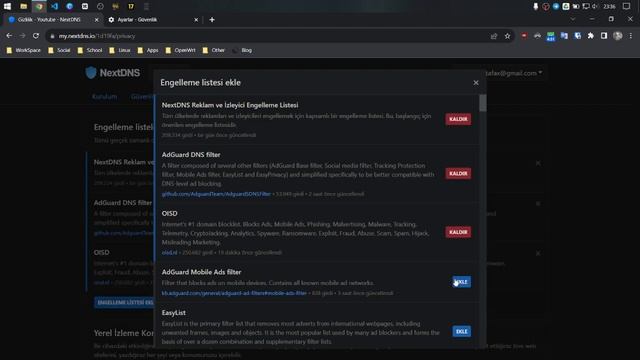Select the AdGuard Mobile Ads filter title

[201, 272]
